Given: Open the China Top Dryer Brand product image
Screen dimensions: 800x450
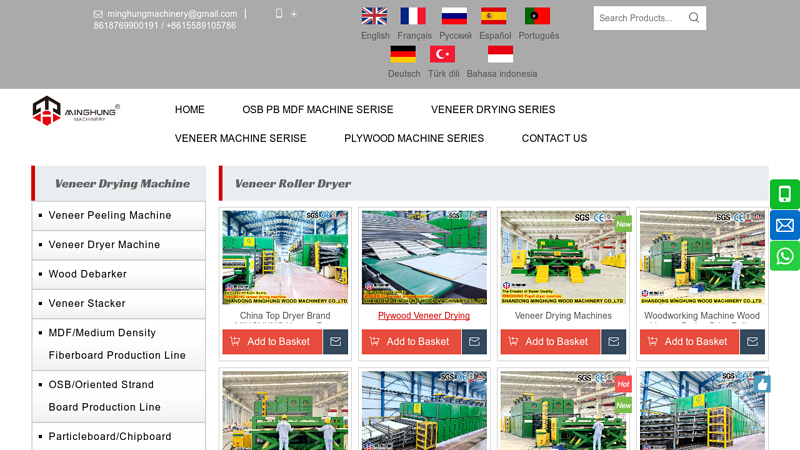Looking at the screenshot, I should point(285,258).
